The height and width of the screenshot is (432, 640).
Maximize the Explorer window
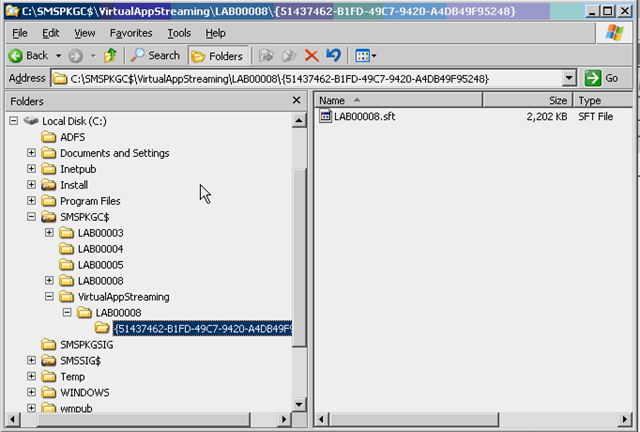607,11
